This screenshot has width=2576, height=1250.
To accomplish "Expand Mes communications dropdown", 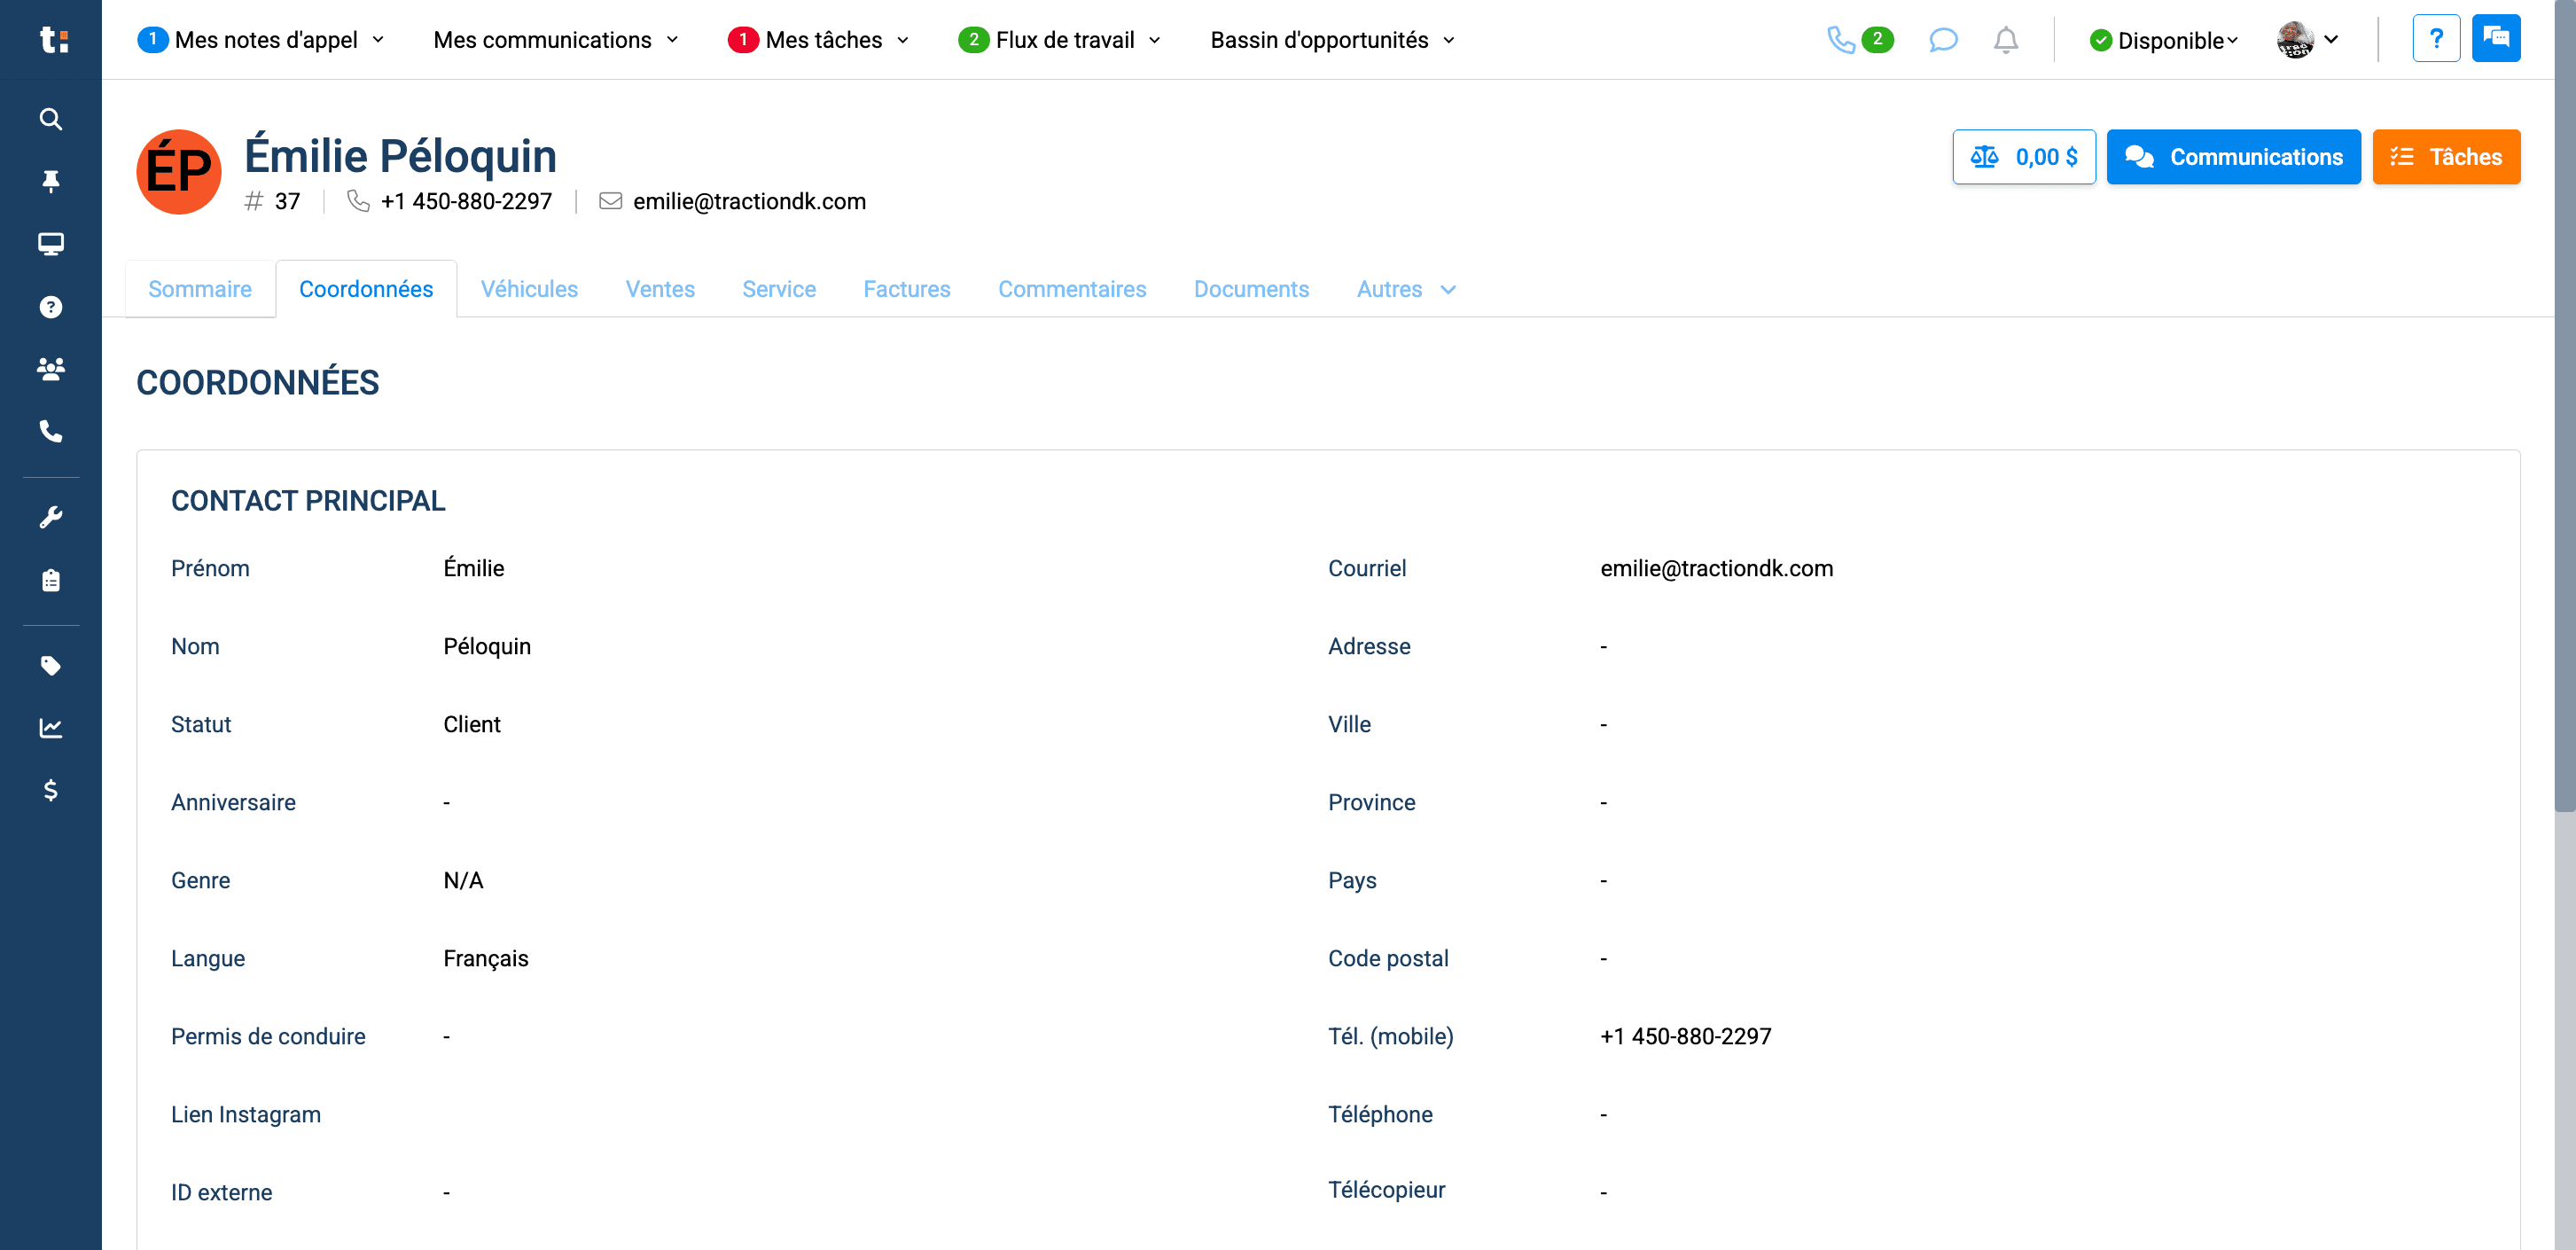I will pyautogui.click(x=556, y=40).
